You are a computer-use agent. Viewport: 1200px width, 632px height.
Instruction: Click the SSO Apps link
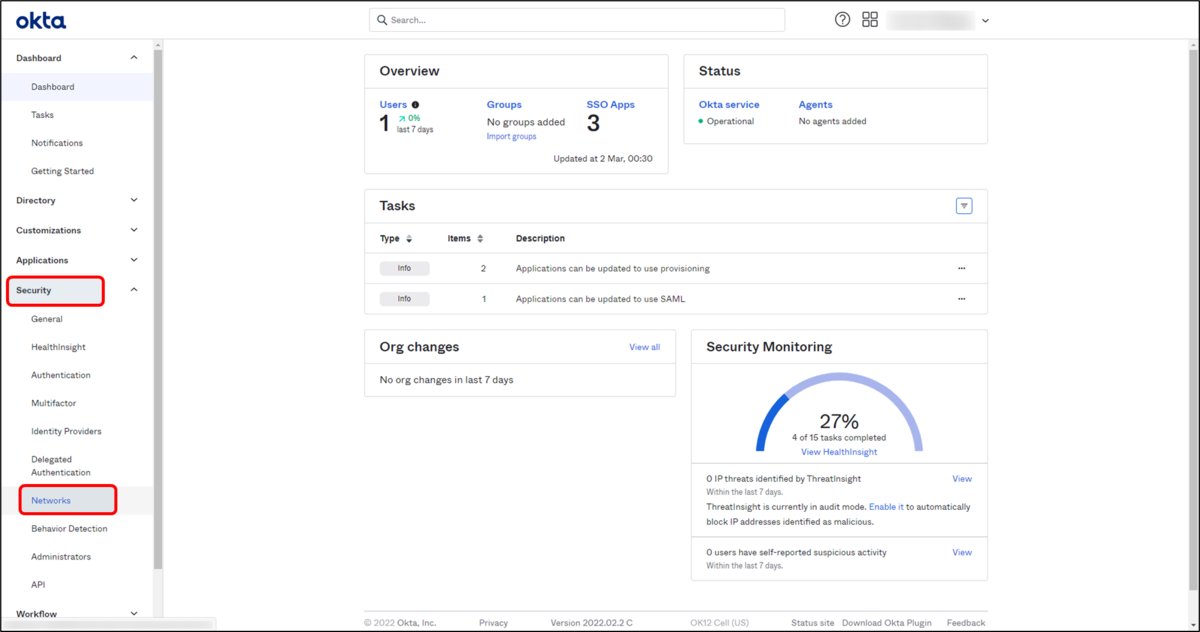(x=610, y=104)
